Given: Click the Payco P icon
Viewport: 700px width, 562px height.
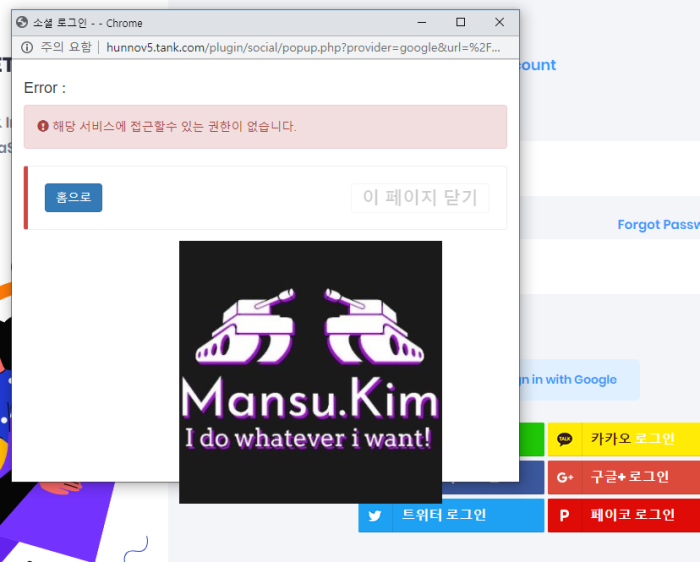Looking at the screenshot, I should coord(565,516).
